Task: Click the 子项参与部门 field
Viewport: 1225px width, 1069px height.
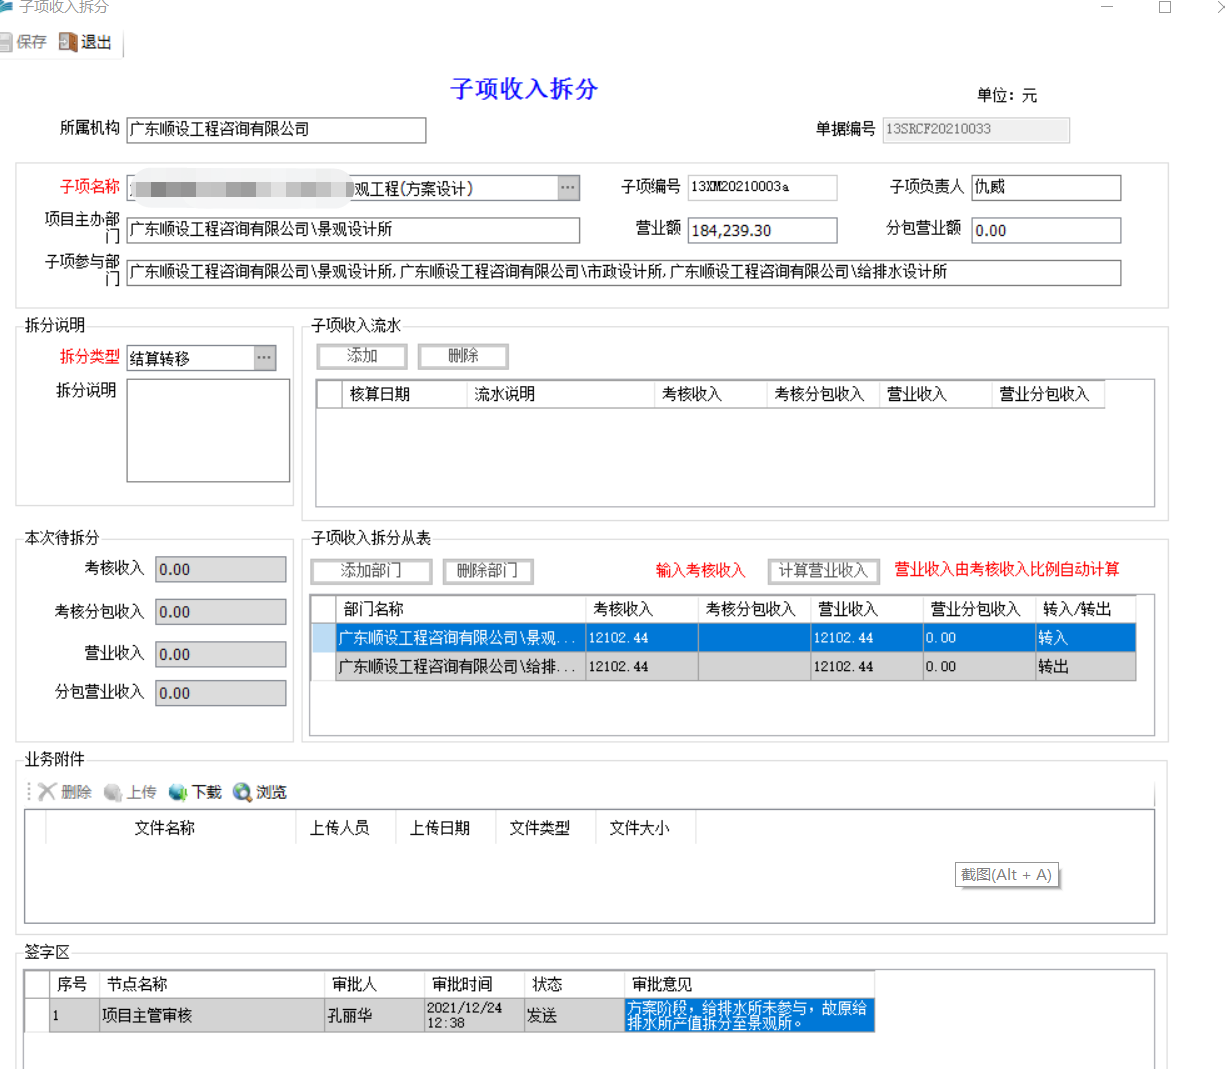Action: (x=624, y=273)
